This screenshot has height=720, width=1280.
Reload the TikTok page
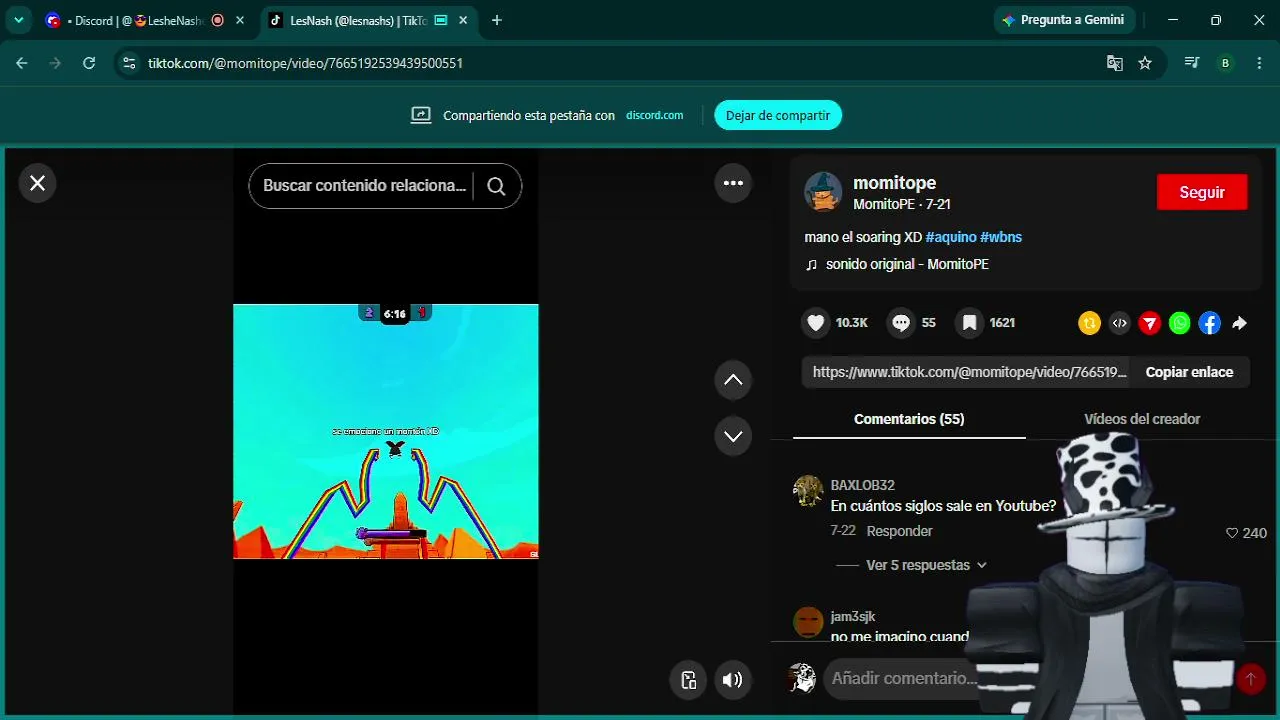(89, 63)
